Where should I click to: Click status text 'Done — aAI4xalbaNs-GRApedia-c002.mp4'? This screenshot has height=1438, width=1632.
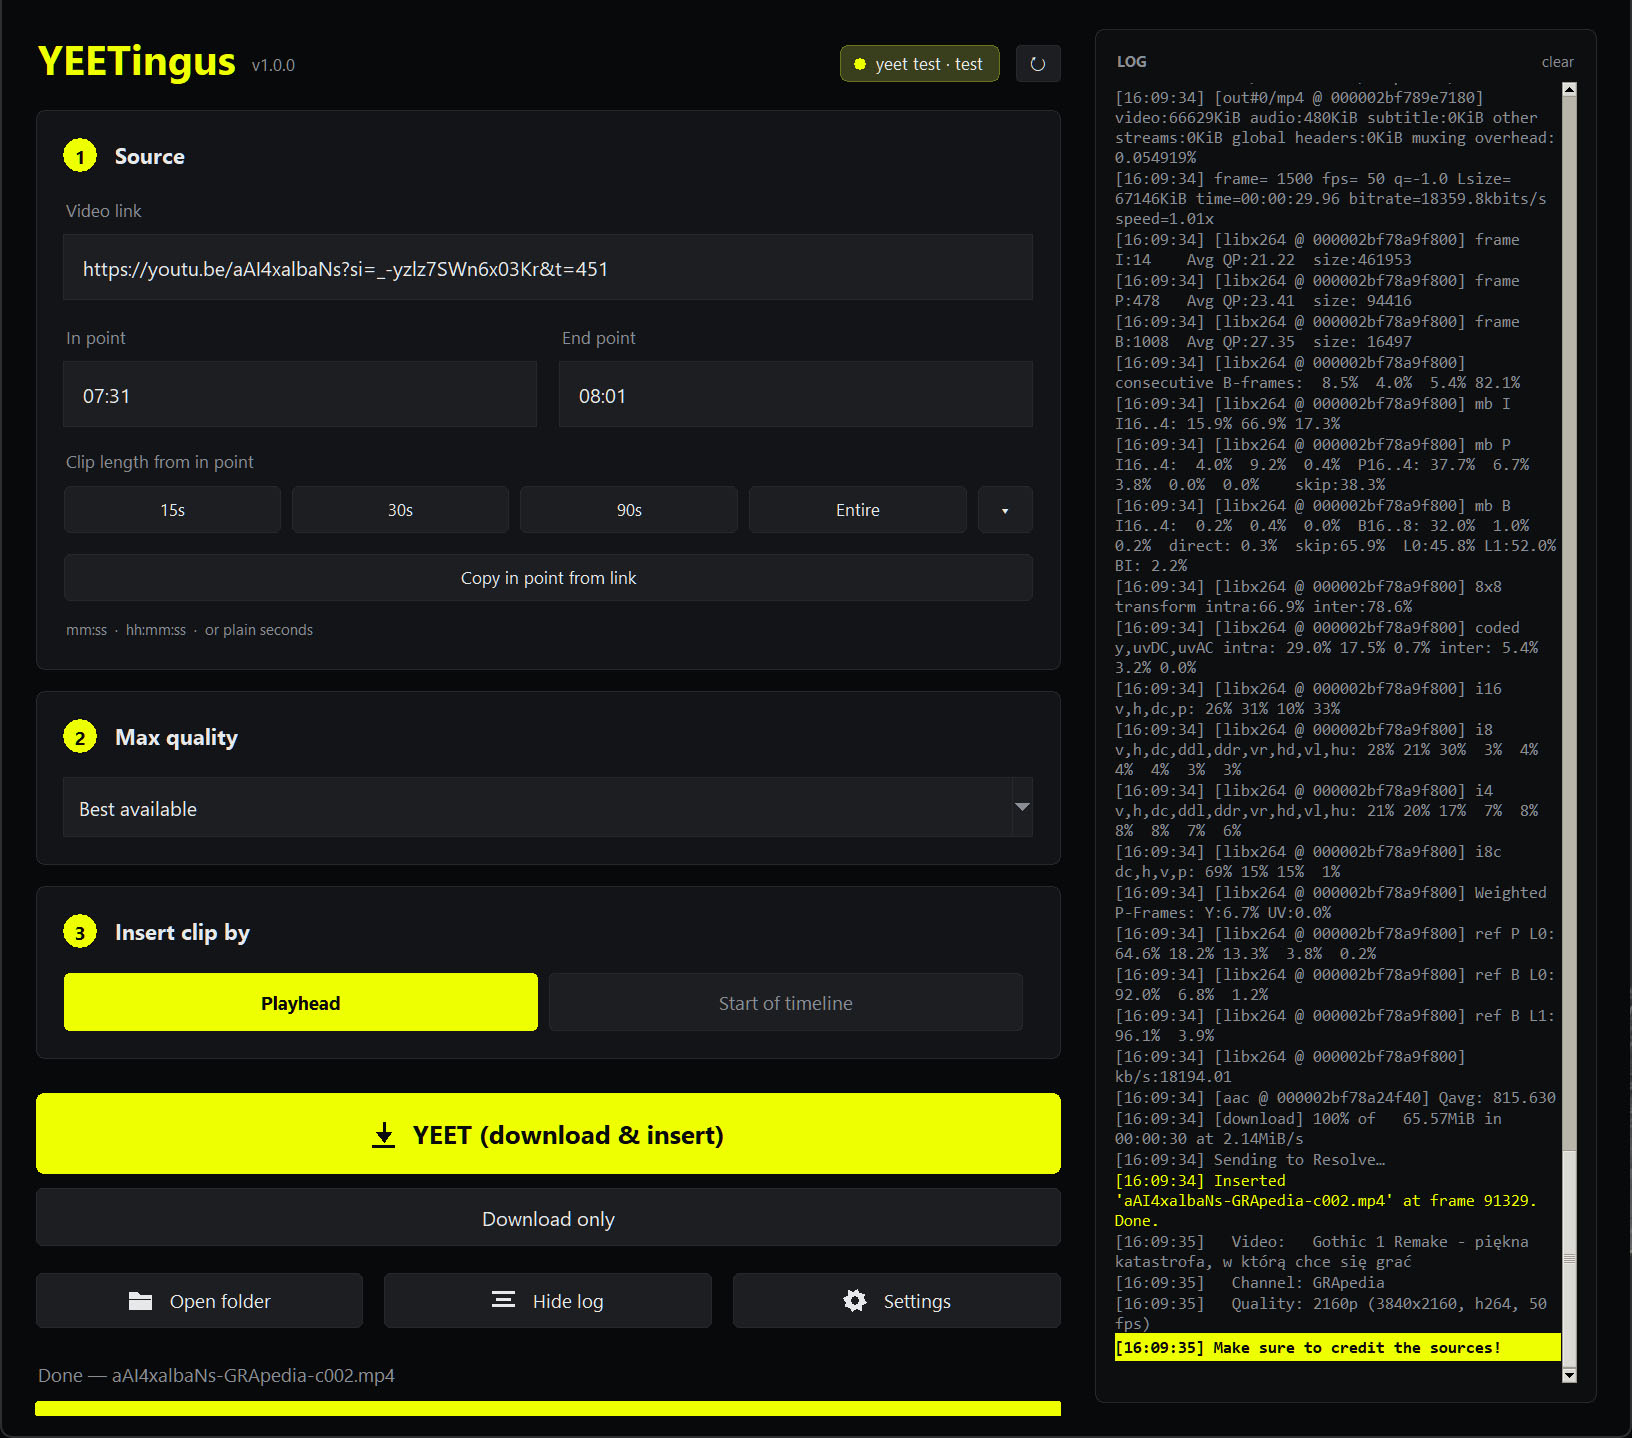(x=216, y=1375)
